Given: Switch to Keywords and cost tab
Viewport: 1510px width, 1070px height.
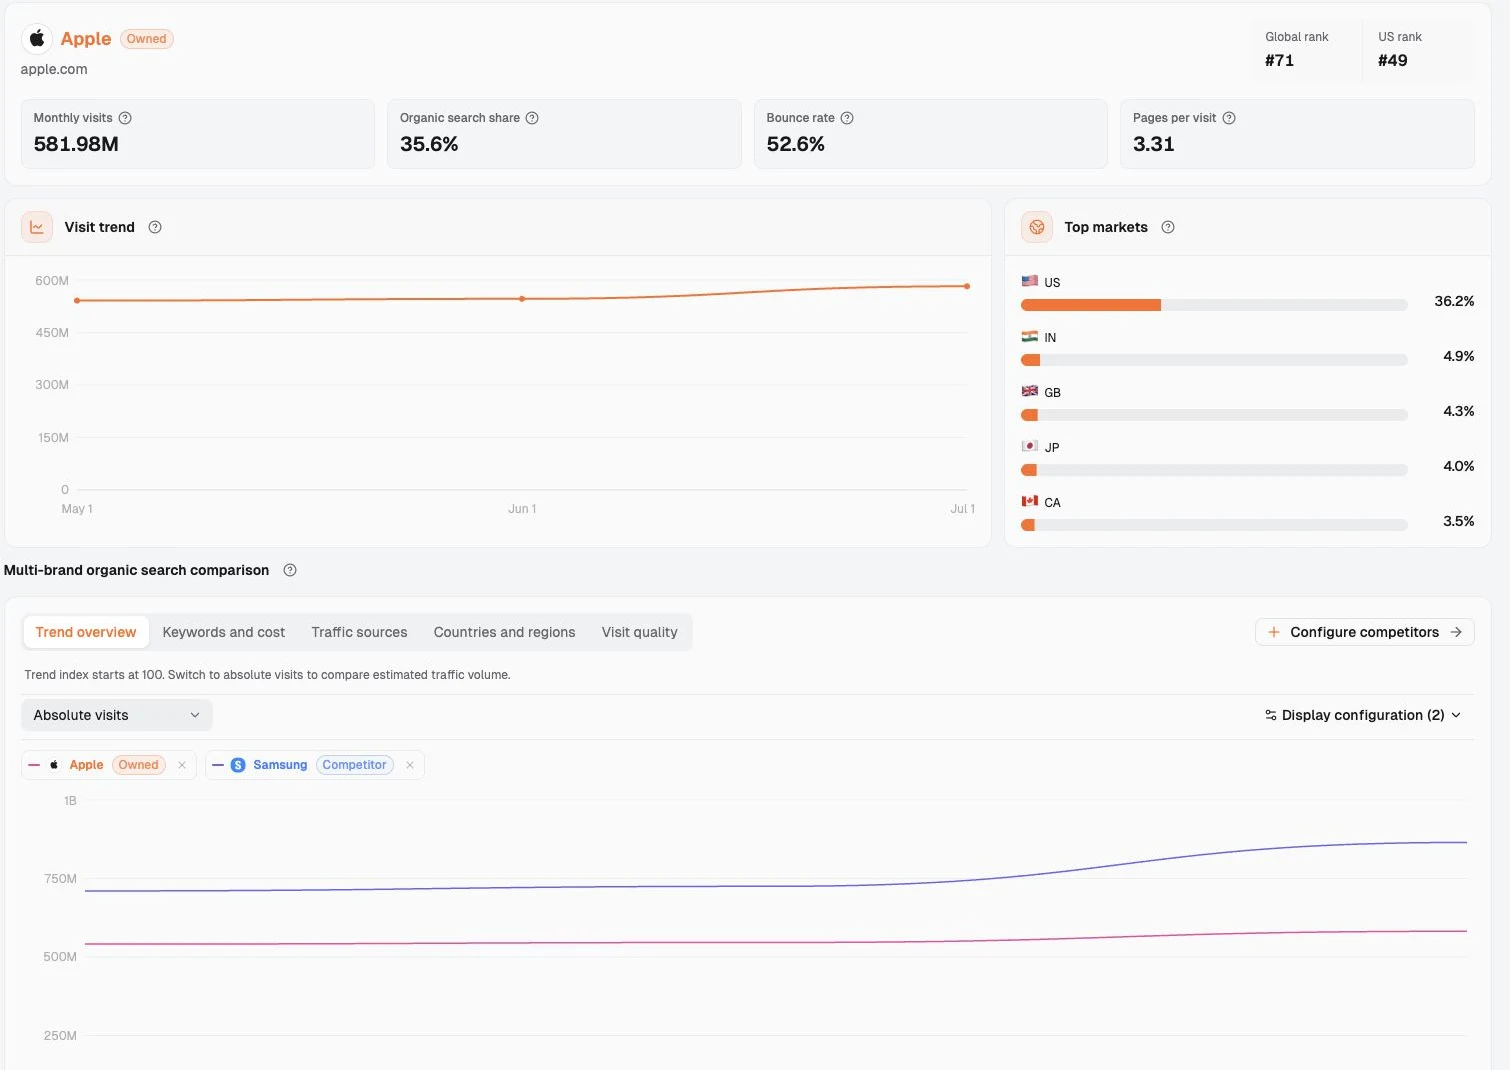Looking at the screenshot, I should click(224, 632).
